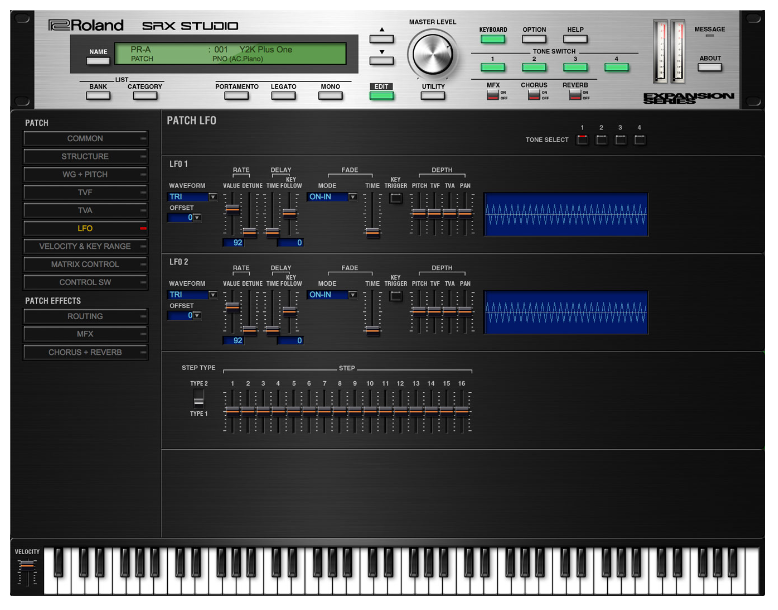The image size is (778, 610).
Task: Select tone 3 in Tone Select
Action: tap(621, 140)
